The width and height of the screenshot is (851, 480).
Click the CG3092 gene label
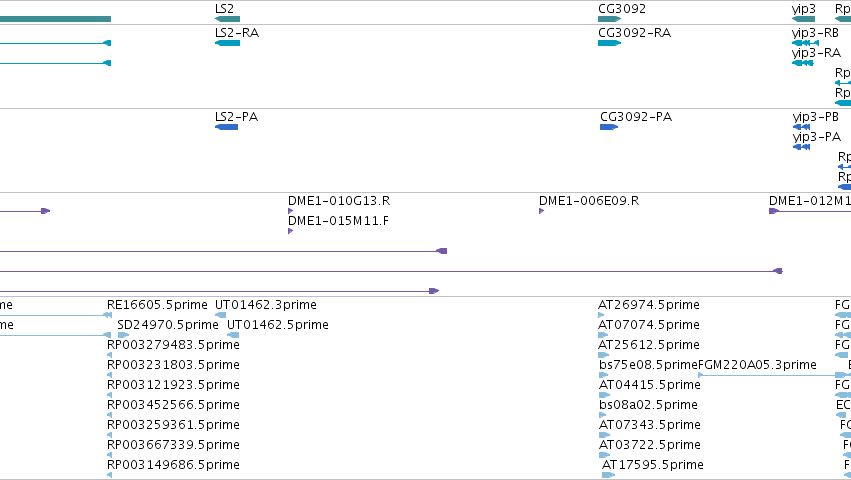pos(622,9)
